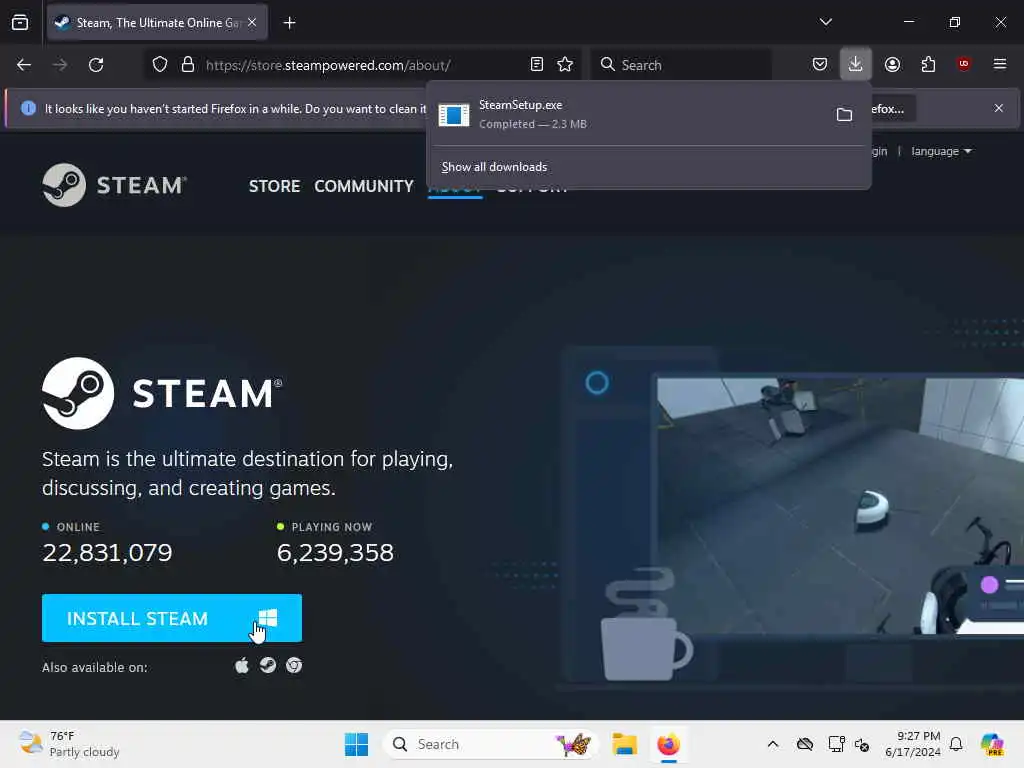This screenshot has height=768, width=1024.
Task: Open the Firefox account icon
Action: [x=892, y=64]
